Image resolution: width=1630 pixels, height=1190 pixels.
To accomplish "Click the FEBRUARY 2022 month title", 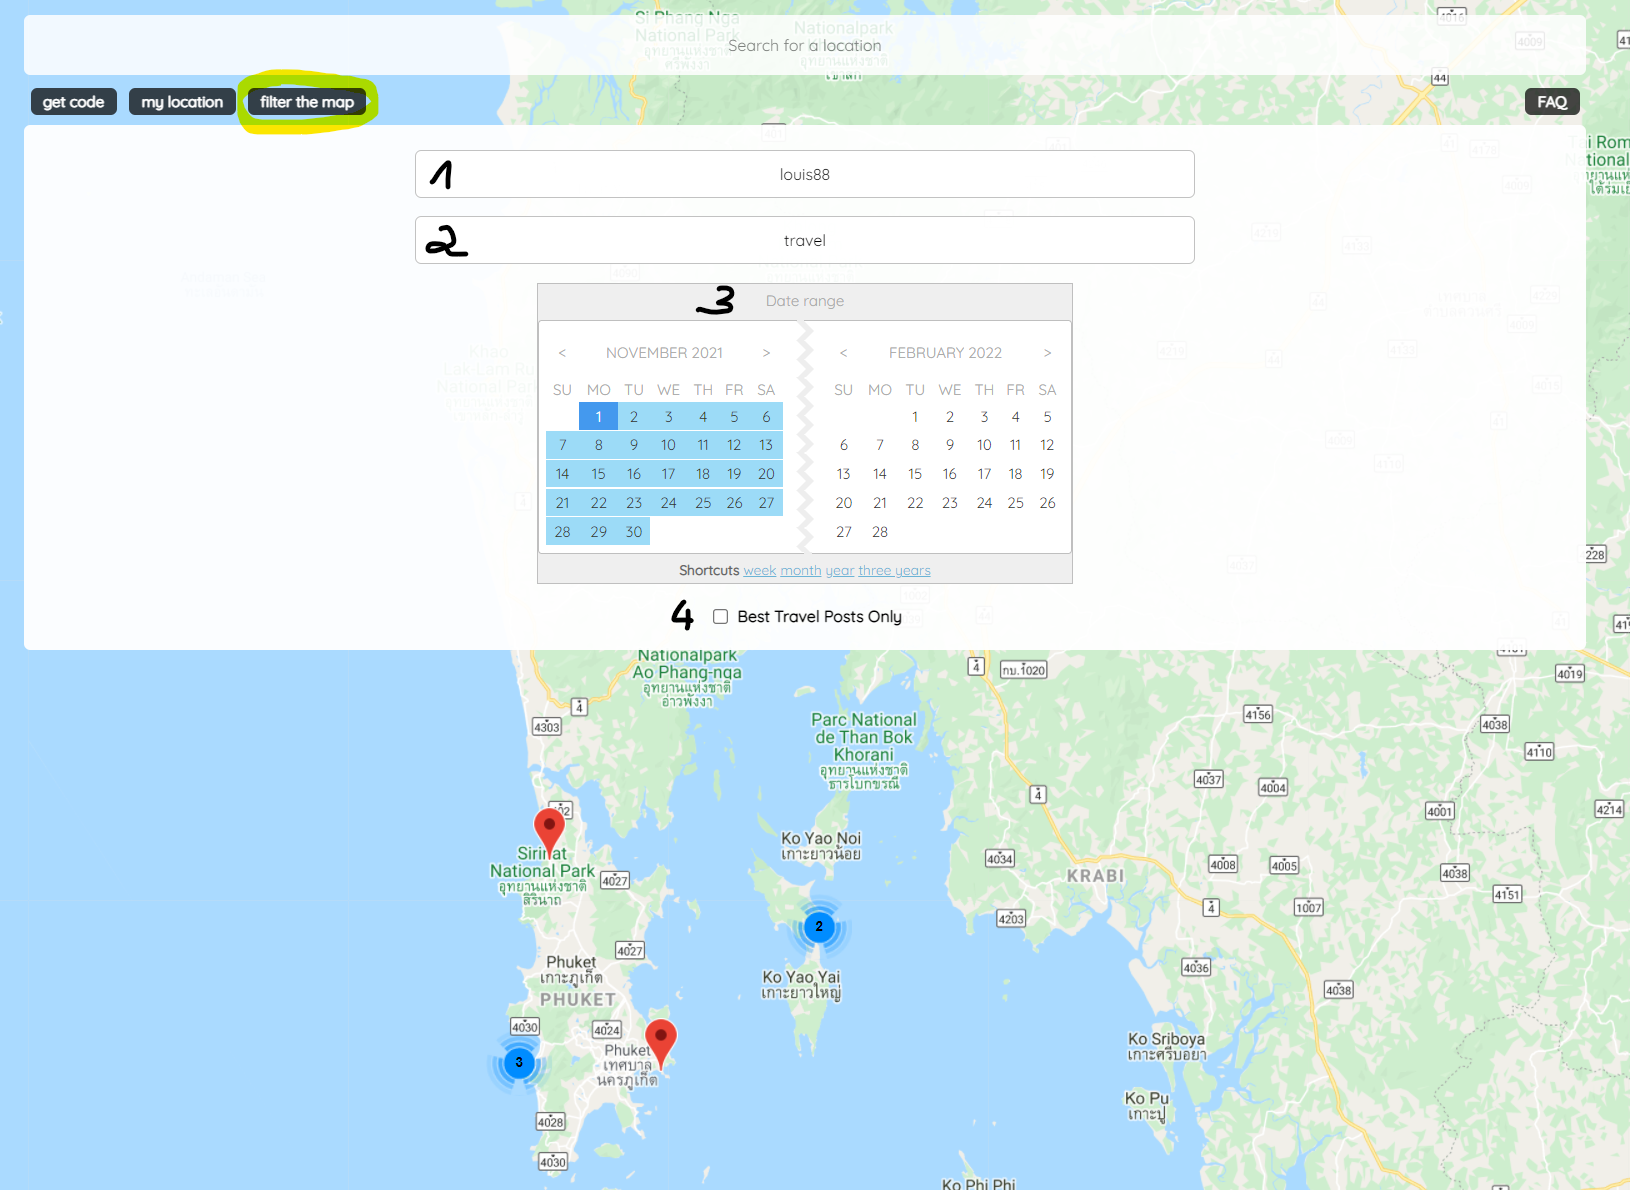I will point(945,353).
